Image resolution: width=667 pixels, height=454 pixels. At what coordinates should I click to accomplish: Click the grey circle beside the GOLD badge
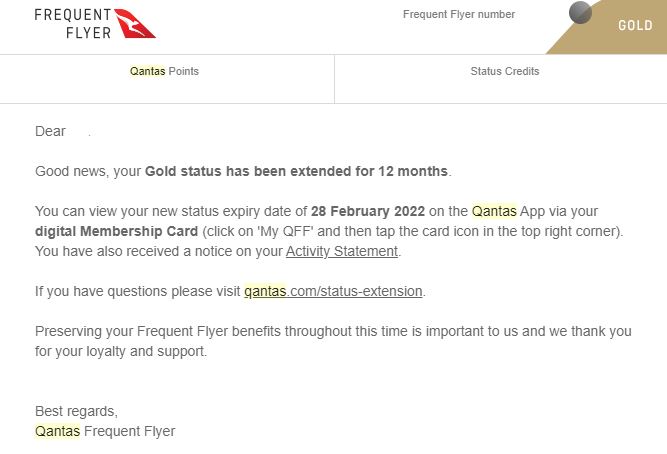[x=580, y=13]
